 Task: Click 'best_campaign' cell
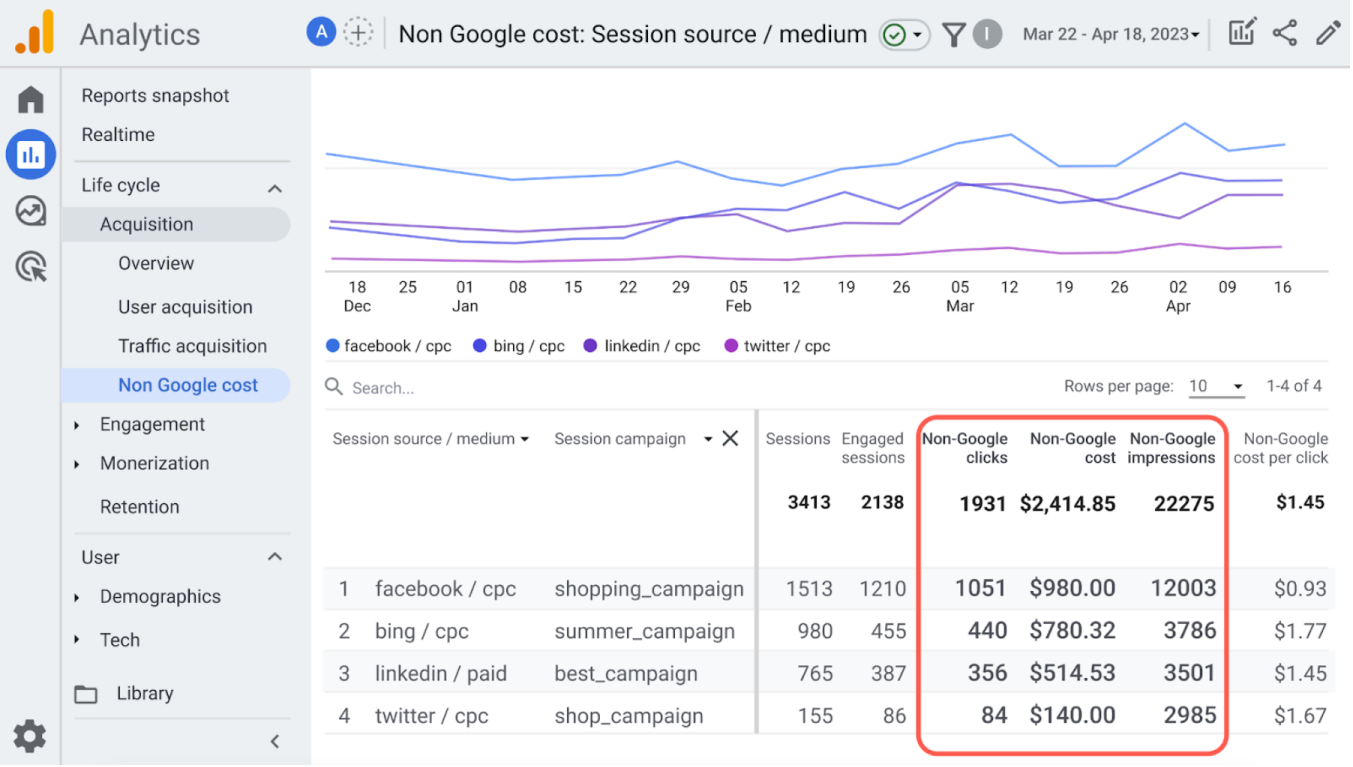tap(626, 674)
